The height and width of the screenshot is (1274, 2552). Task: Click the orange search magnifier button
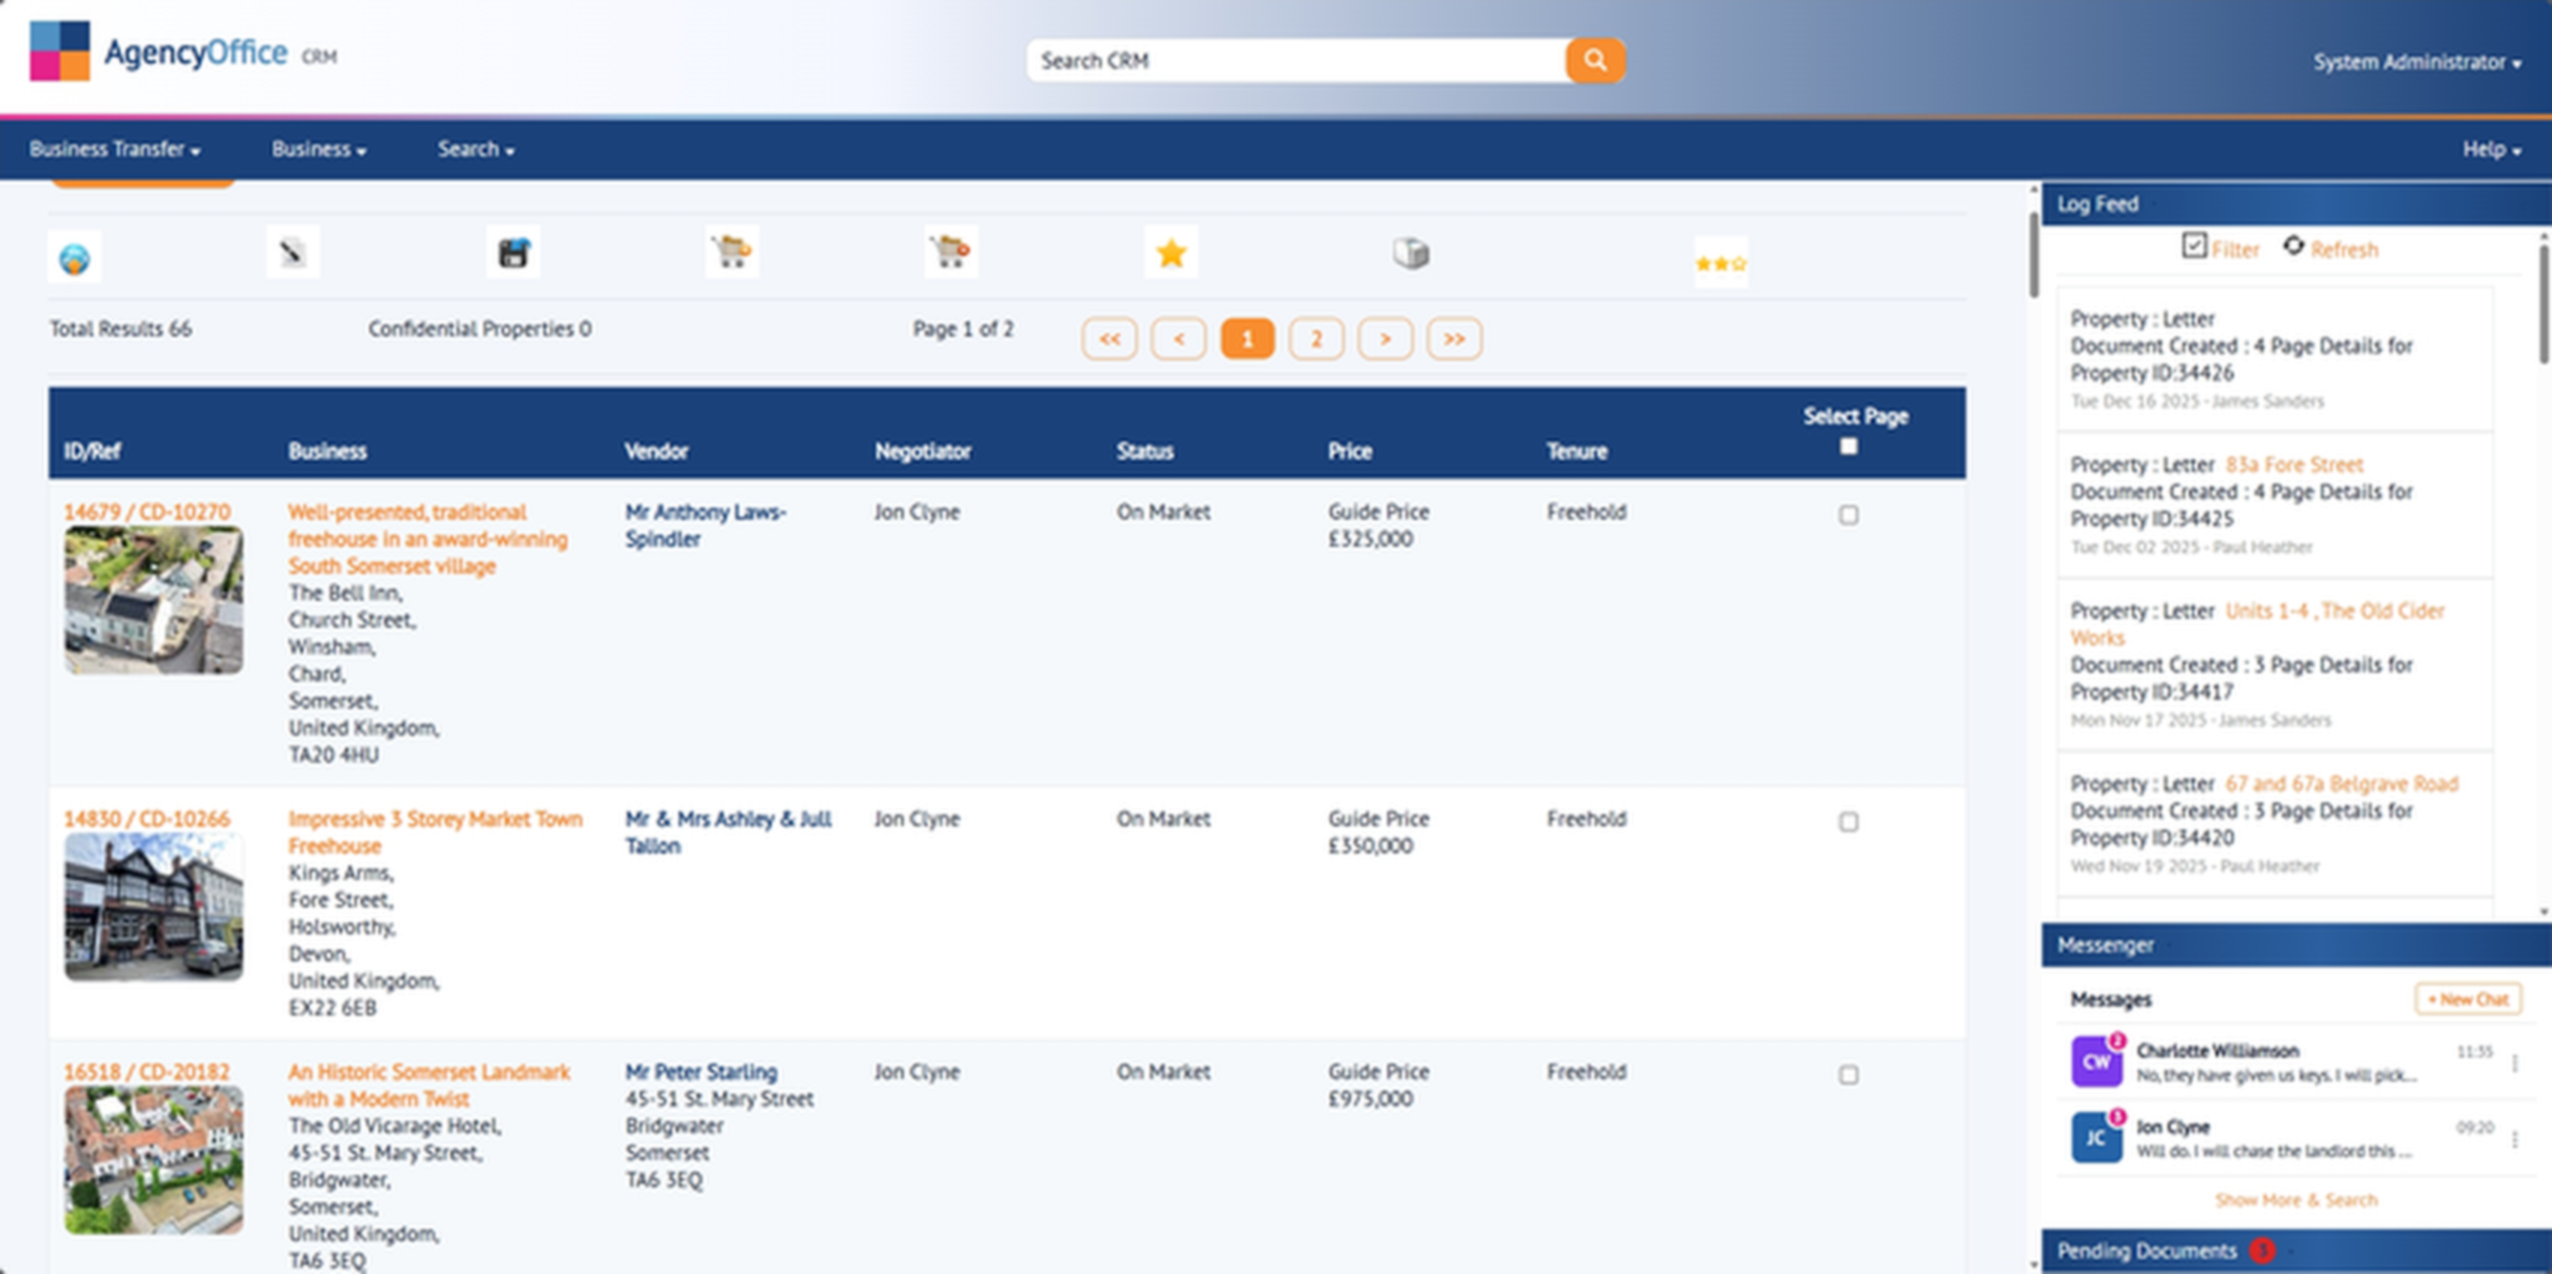pos(1593,59)
